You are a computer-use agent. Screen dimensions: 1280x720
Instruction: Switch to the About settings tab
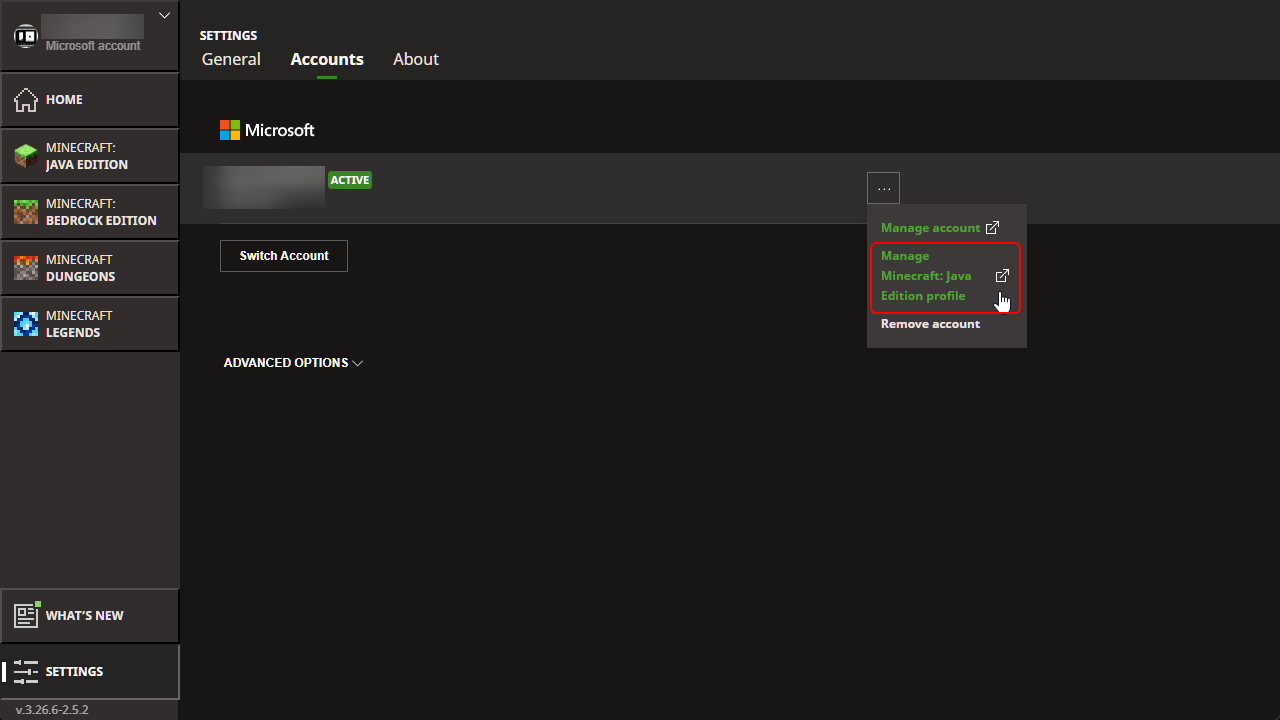(x=416, y=59)
